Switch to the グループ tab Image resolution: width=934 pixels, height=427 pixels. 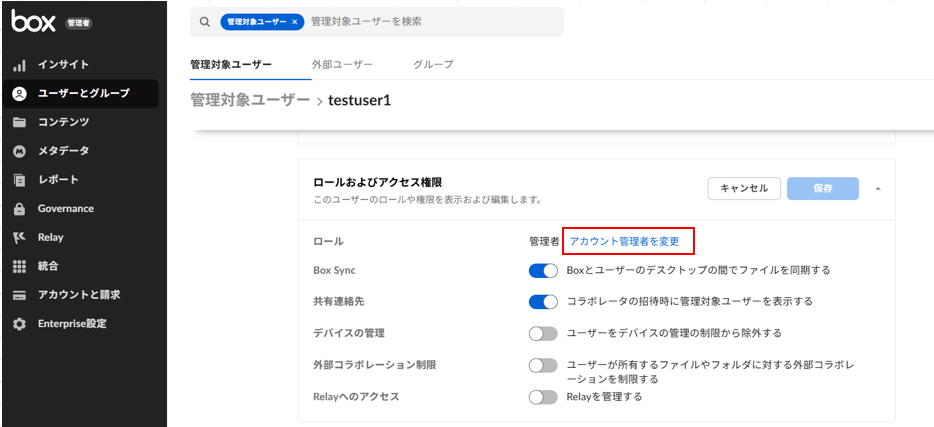click(x=433, y=65)
